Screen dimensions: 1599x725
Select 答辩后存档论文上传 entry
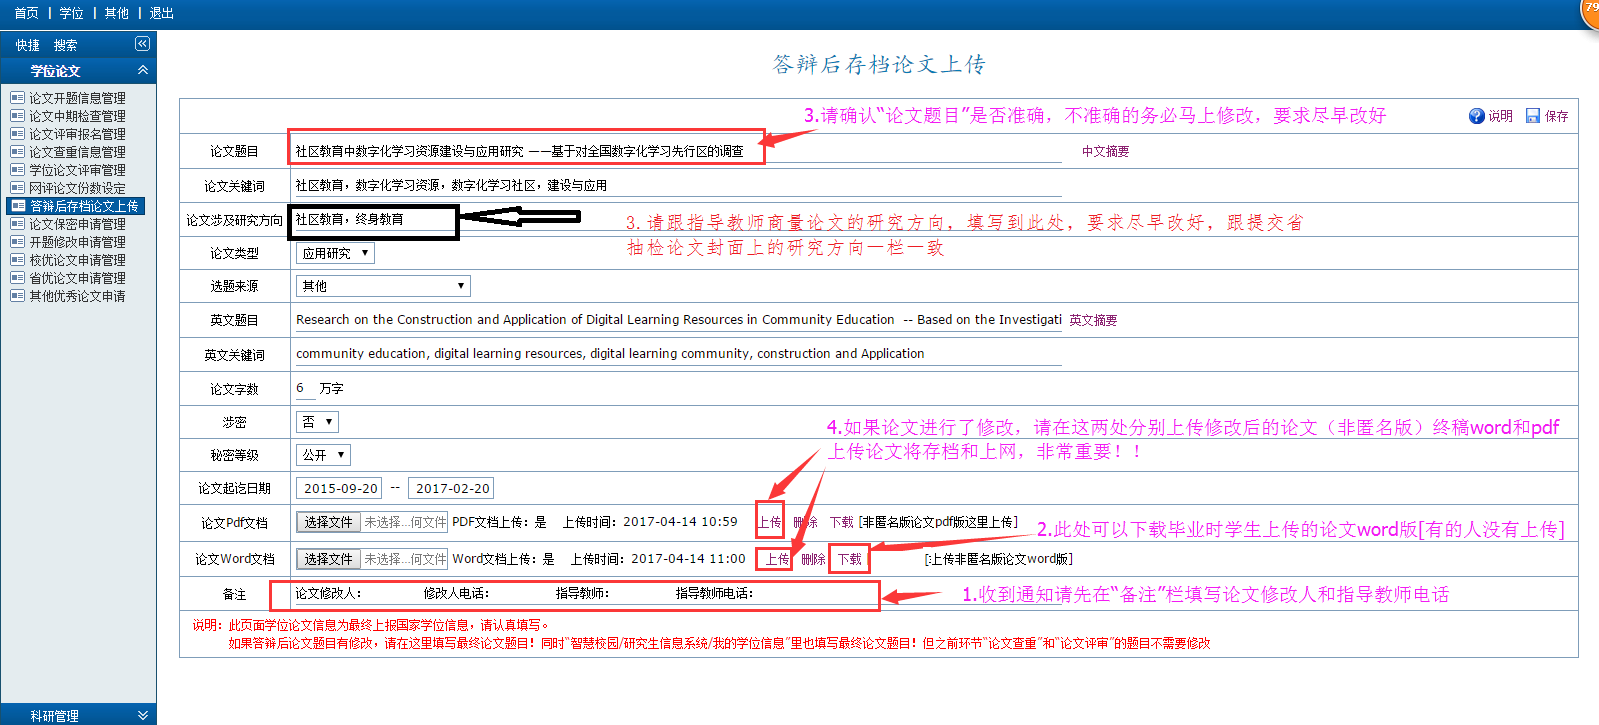pyautogui.click(x=84, y=206)
